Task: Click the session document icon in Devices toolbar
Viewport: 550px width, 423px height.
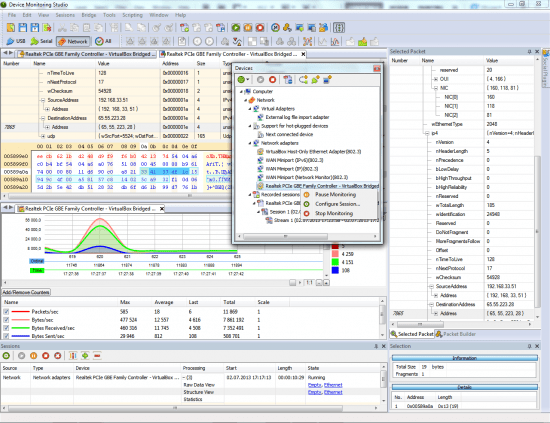Action: 288,80
